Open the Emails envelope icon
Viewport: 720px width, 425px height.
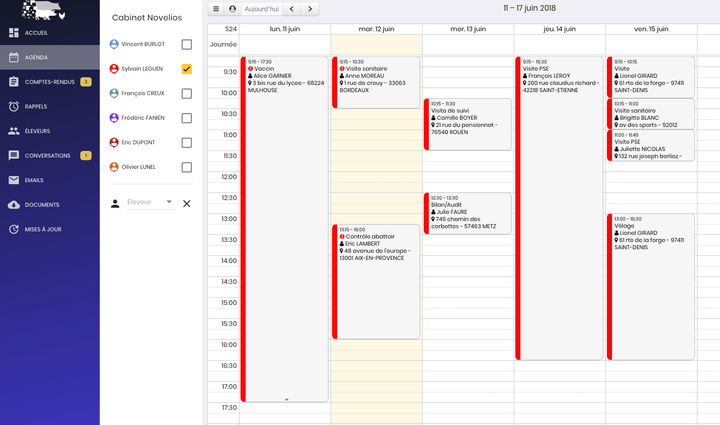(14, 180)
